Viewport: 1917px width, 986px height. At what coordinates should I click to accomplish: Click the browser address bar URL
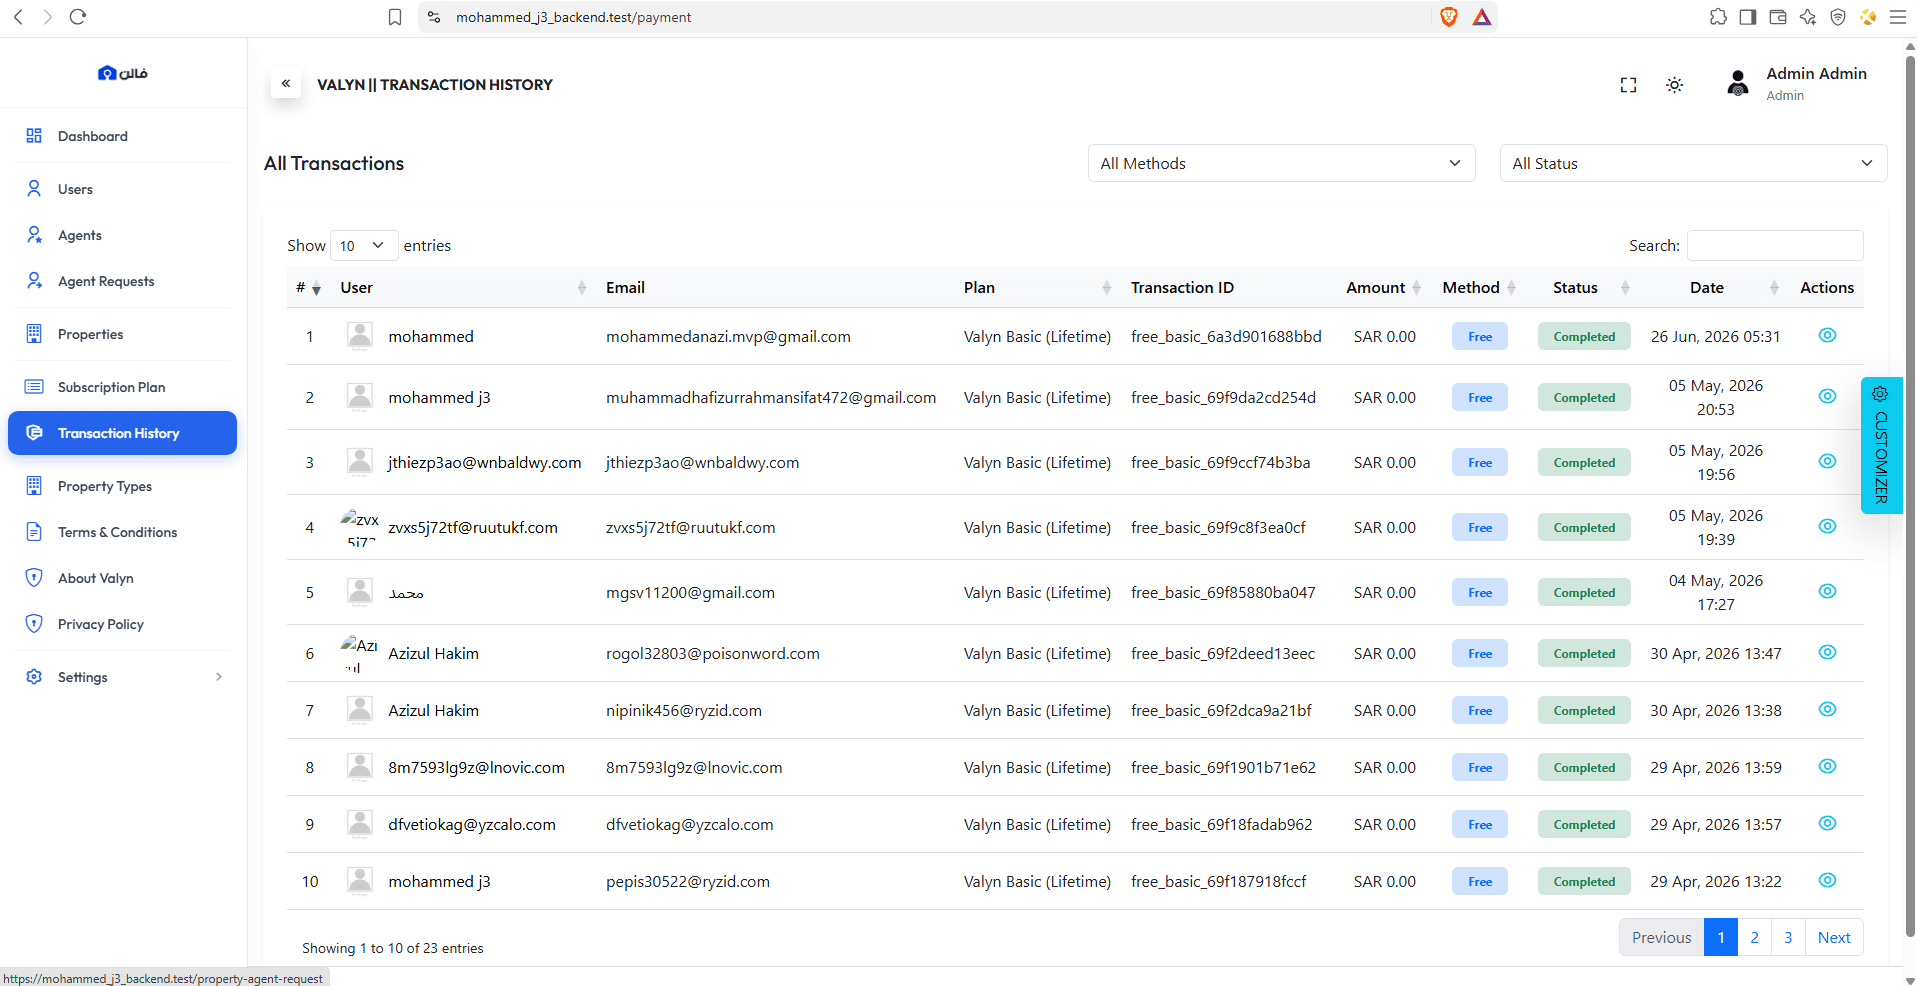point(573,17)
